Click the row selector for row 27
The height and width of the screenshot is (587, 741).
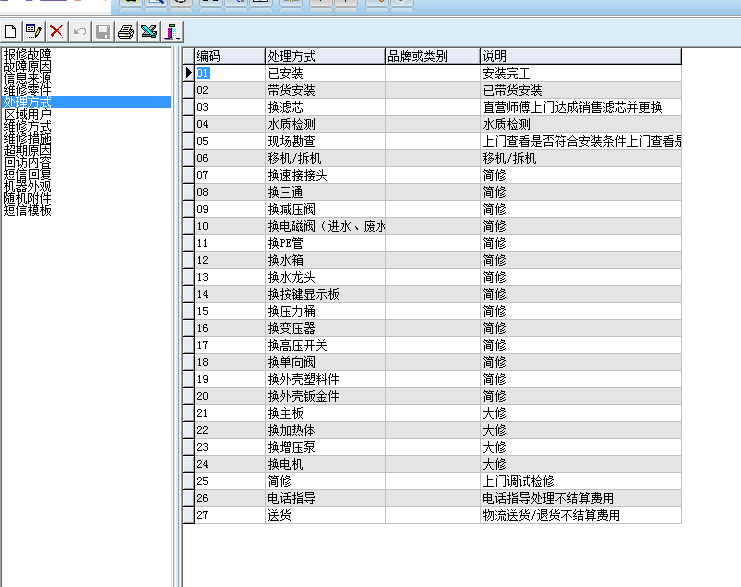pyautogui.click(x=188, y=515)
